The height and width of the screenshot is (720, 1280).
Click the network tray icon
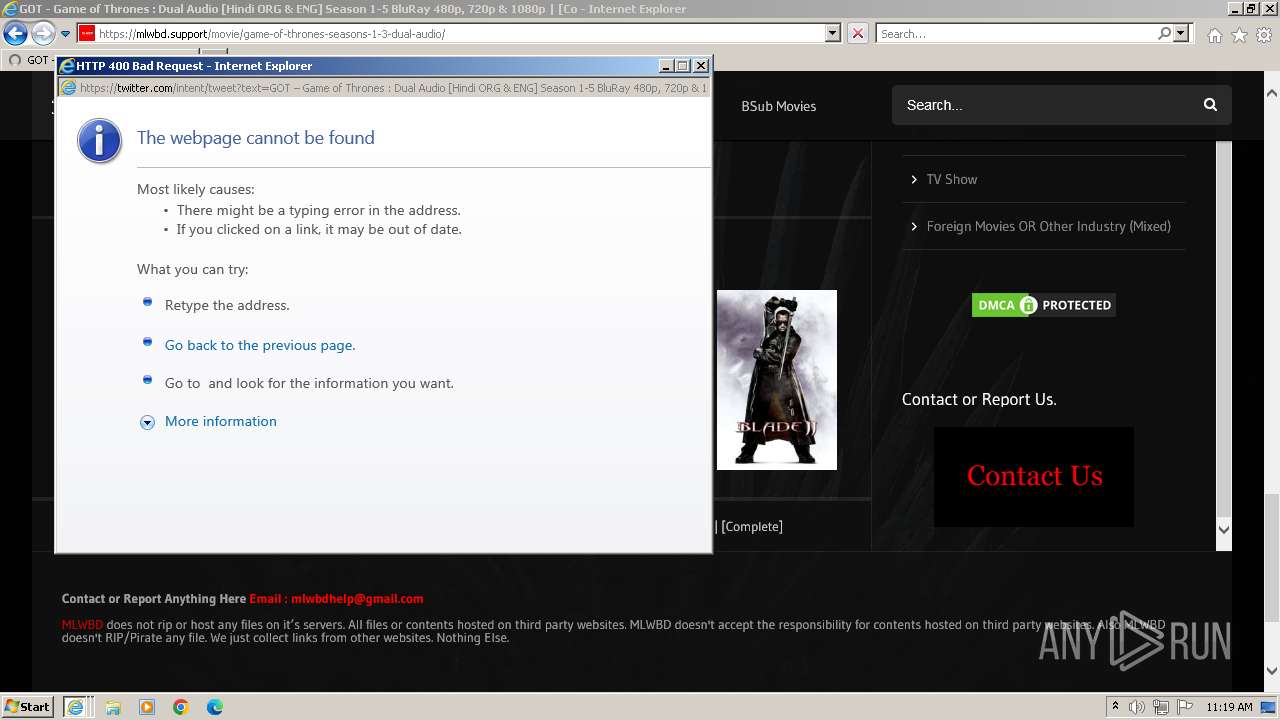pyautogui.click(x=1161, y=707)
